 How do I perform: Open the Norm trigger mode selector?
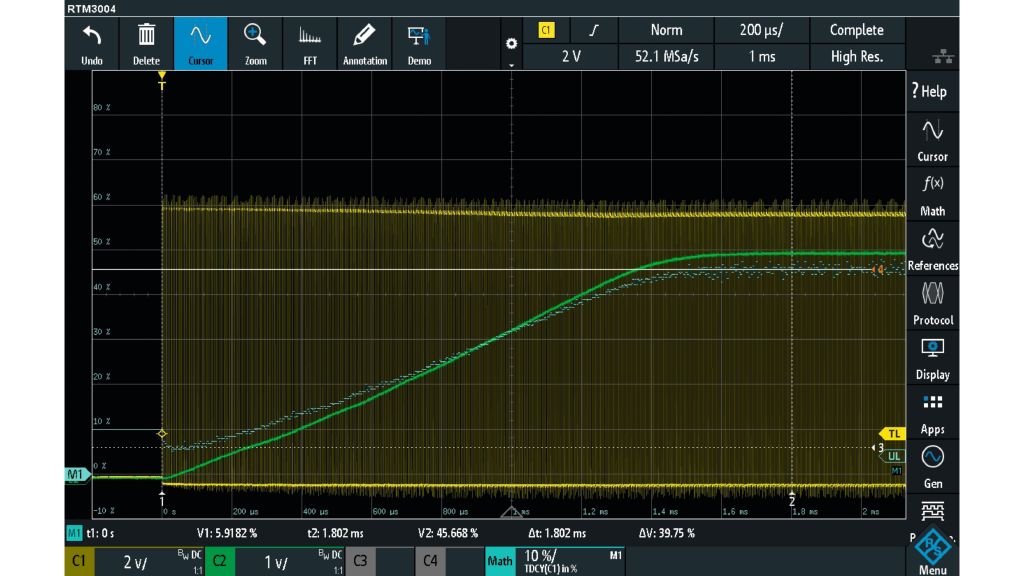[666, 30]
